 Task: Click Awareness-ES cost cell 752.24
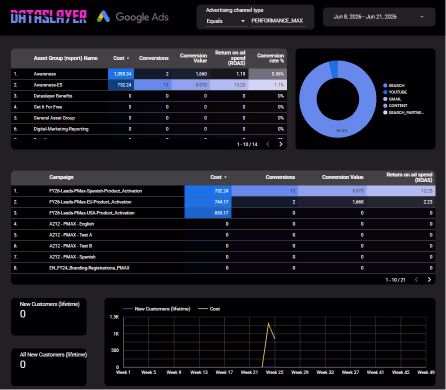(x=121, y=85)
